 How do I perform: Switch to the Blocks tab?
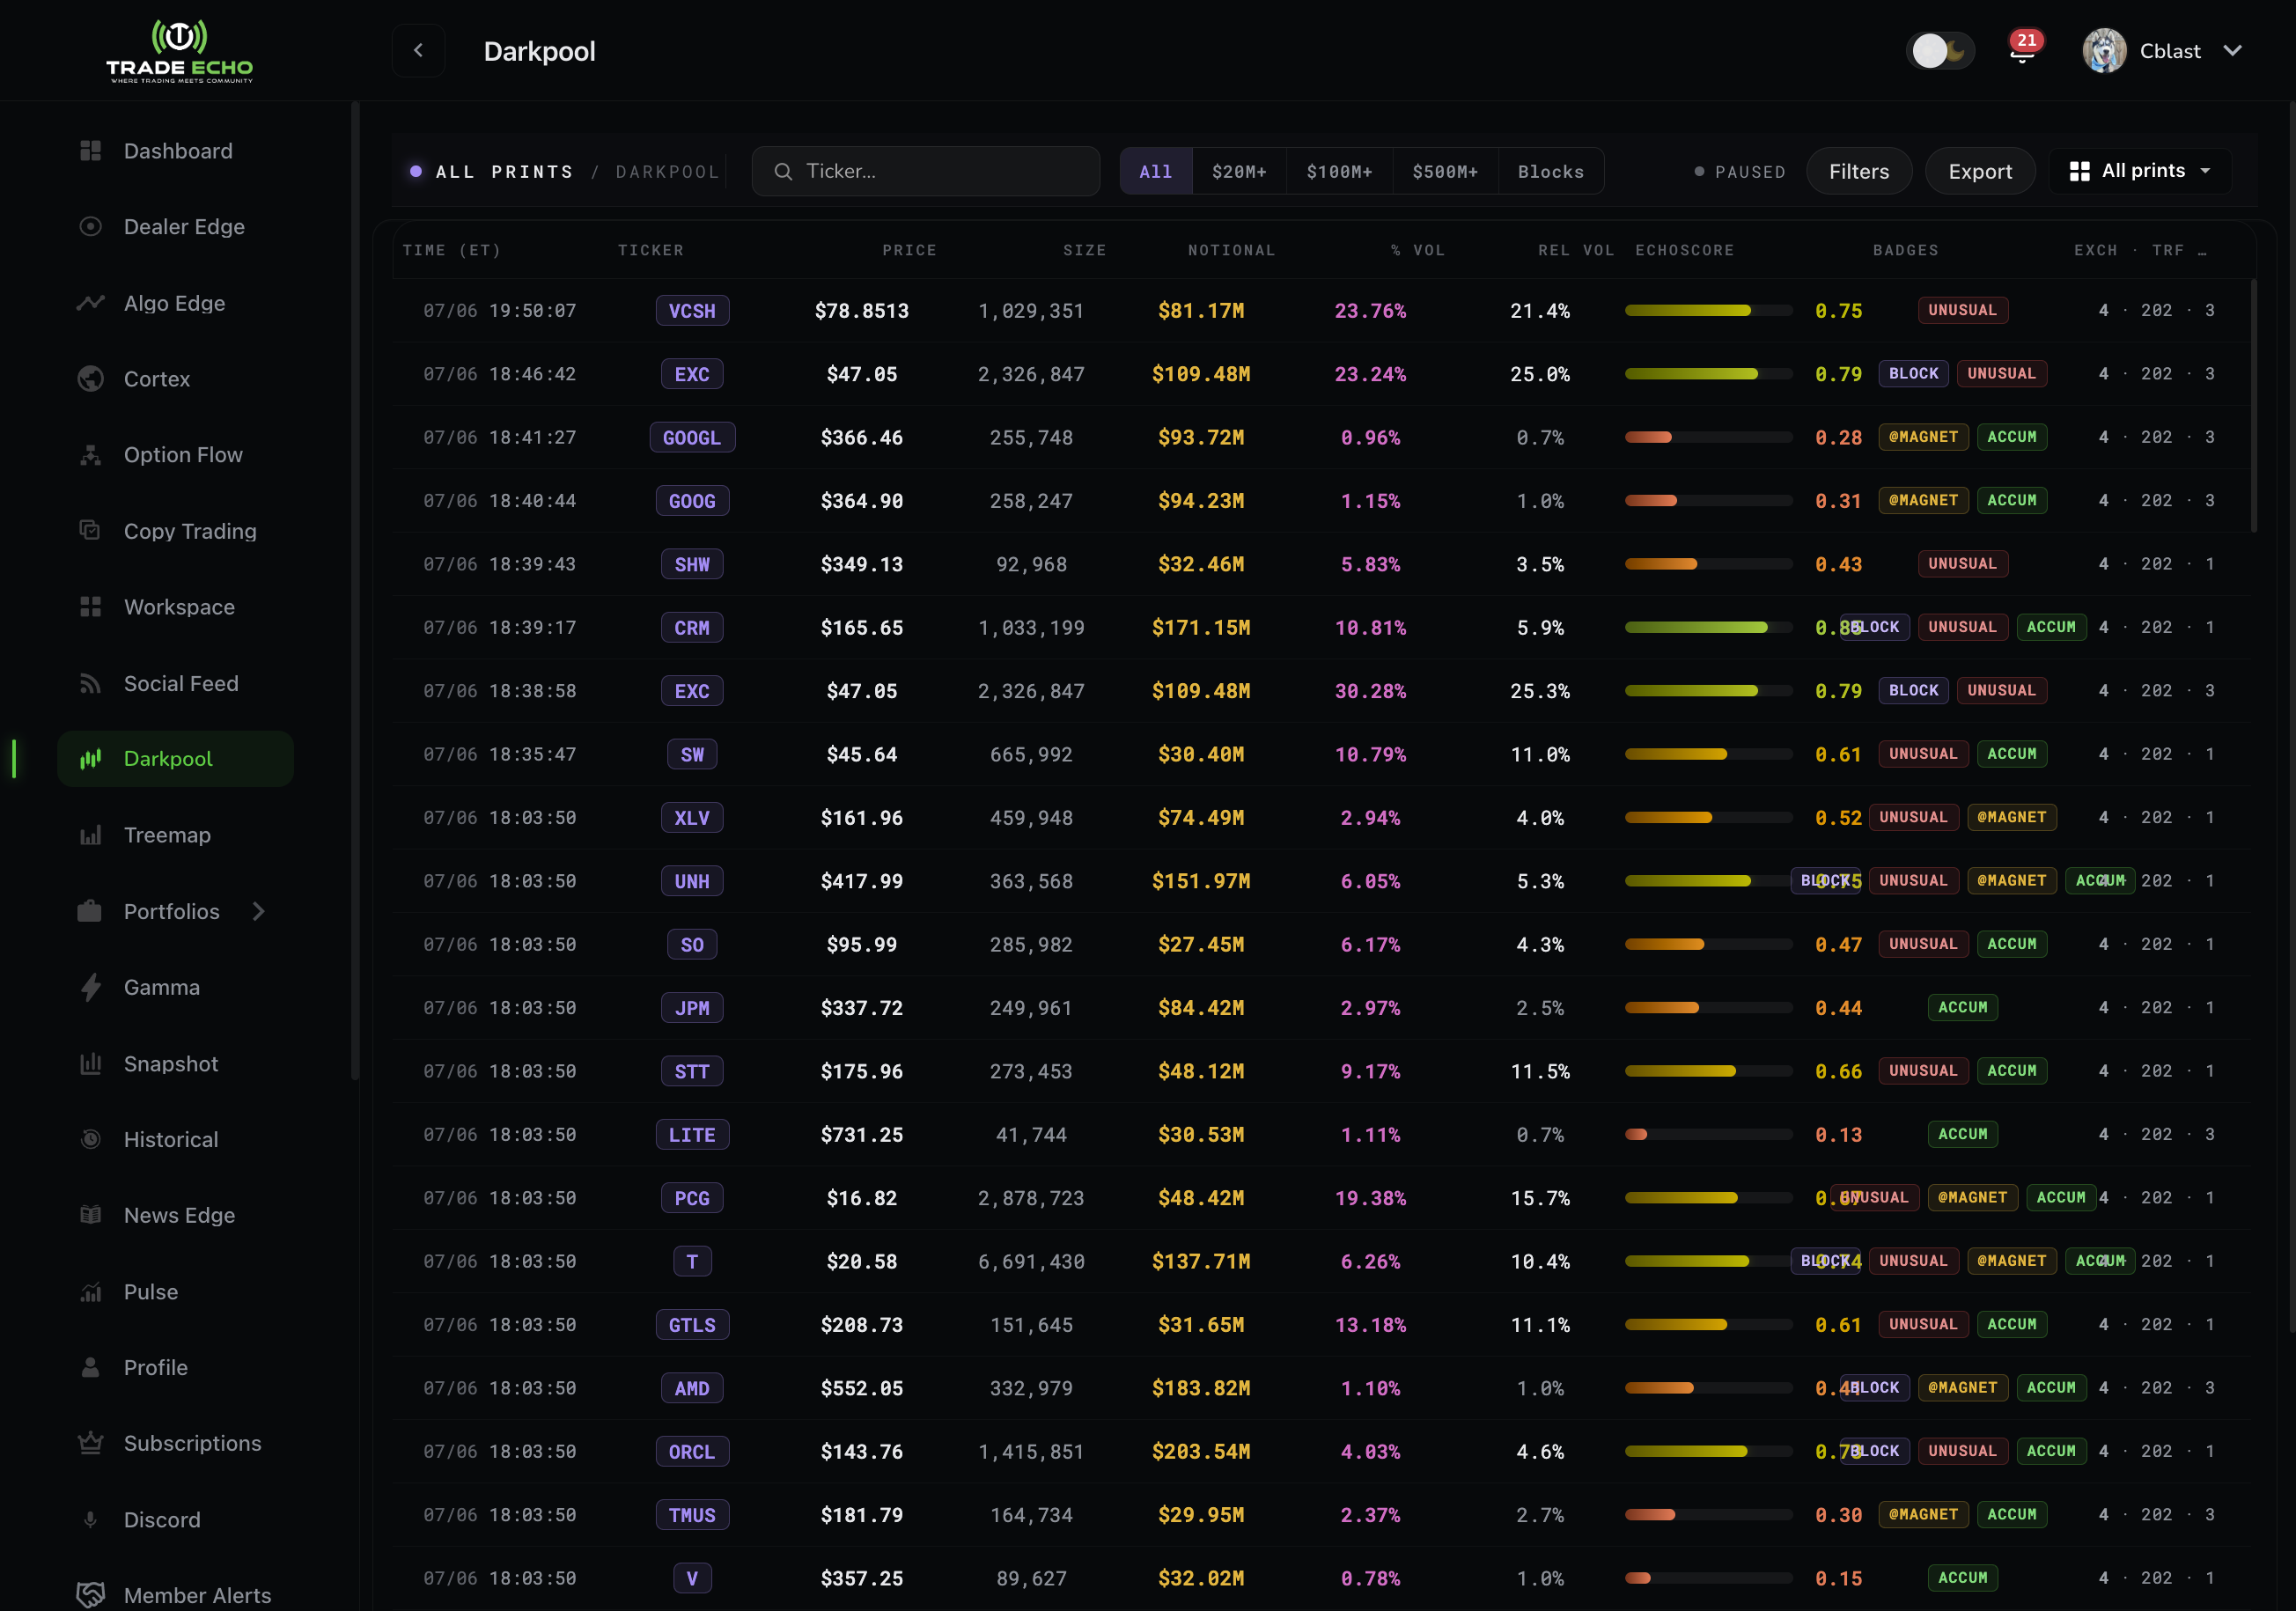pyautogui.click(x=1550, y=172)
